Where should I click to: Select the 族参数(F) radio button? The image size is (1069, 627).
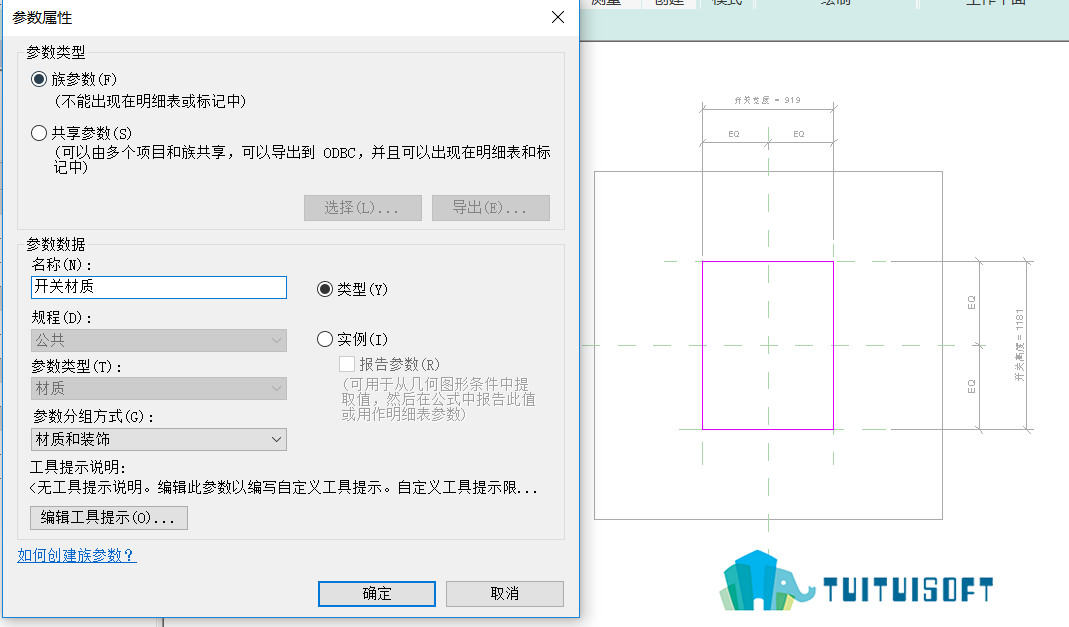39,79
